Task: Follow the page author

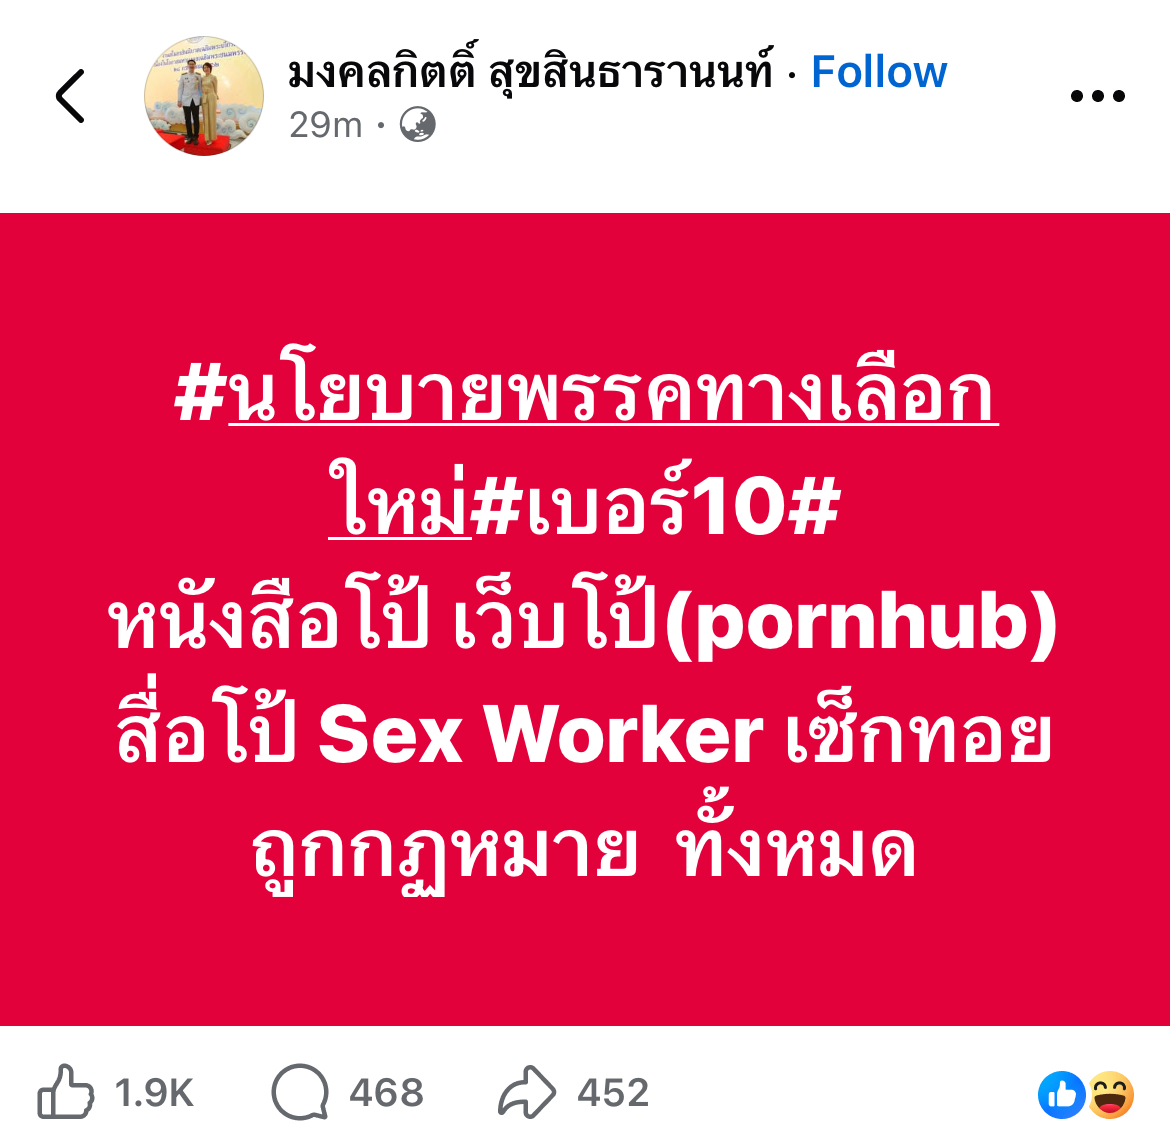Action: pos(879,72)
